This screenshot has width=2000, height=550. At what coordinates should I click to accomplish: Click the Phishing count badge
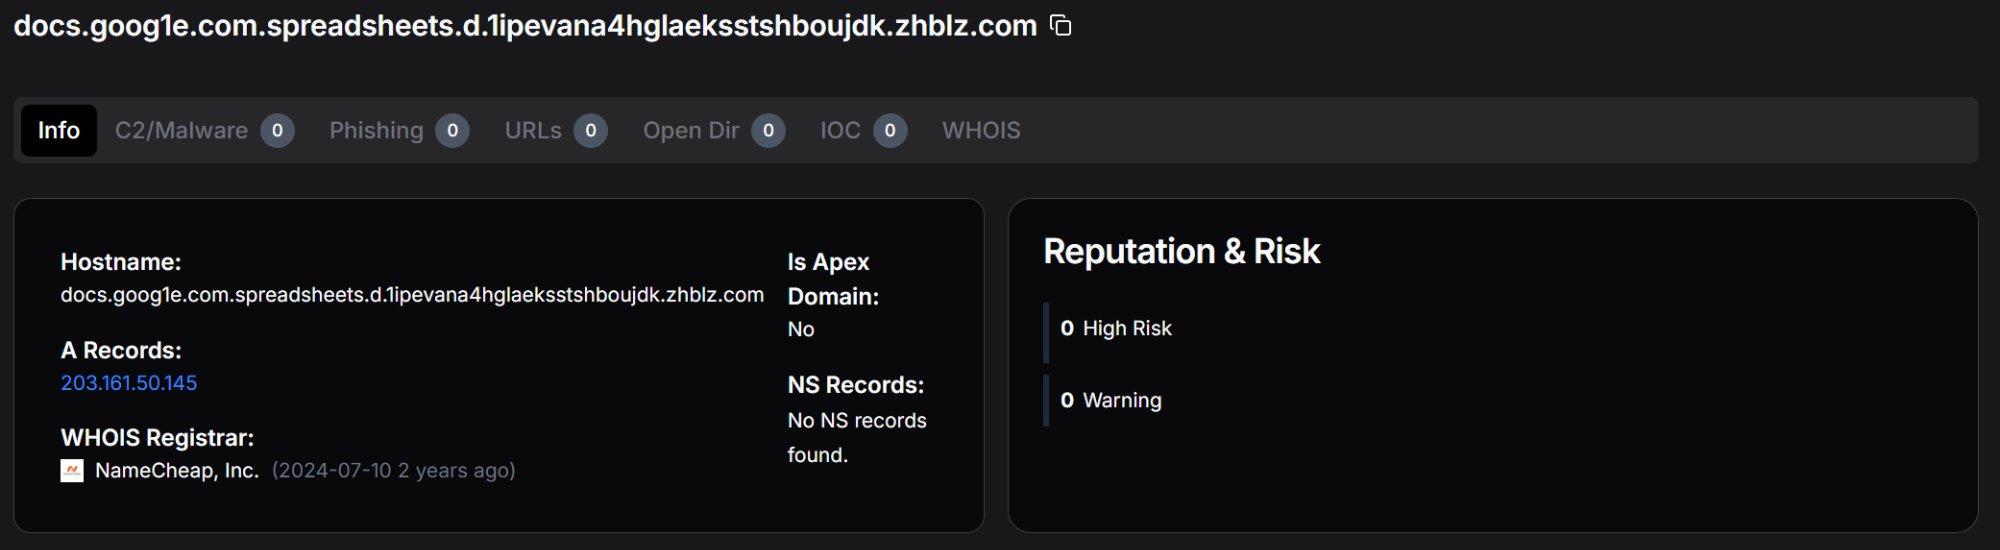tap(452, 131)
